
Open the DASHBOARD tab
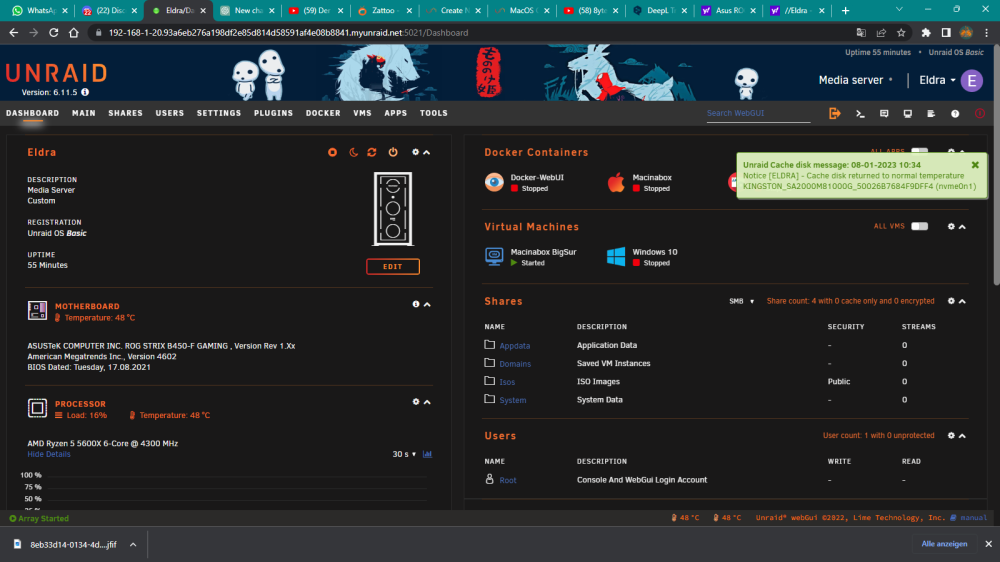click(x=33, y=113)
